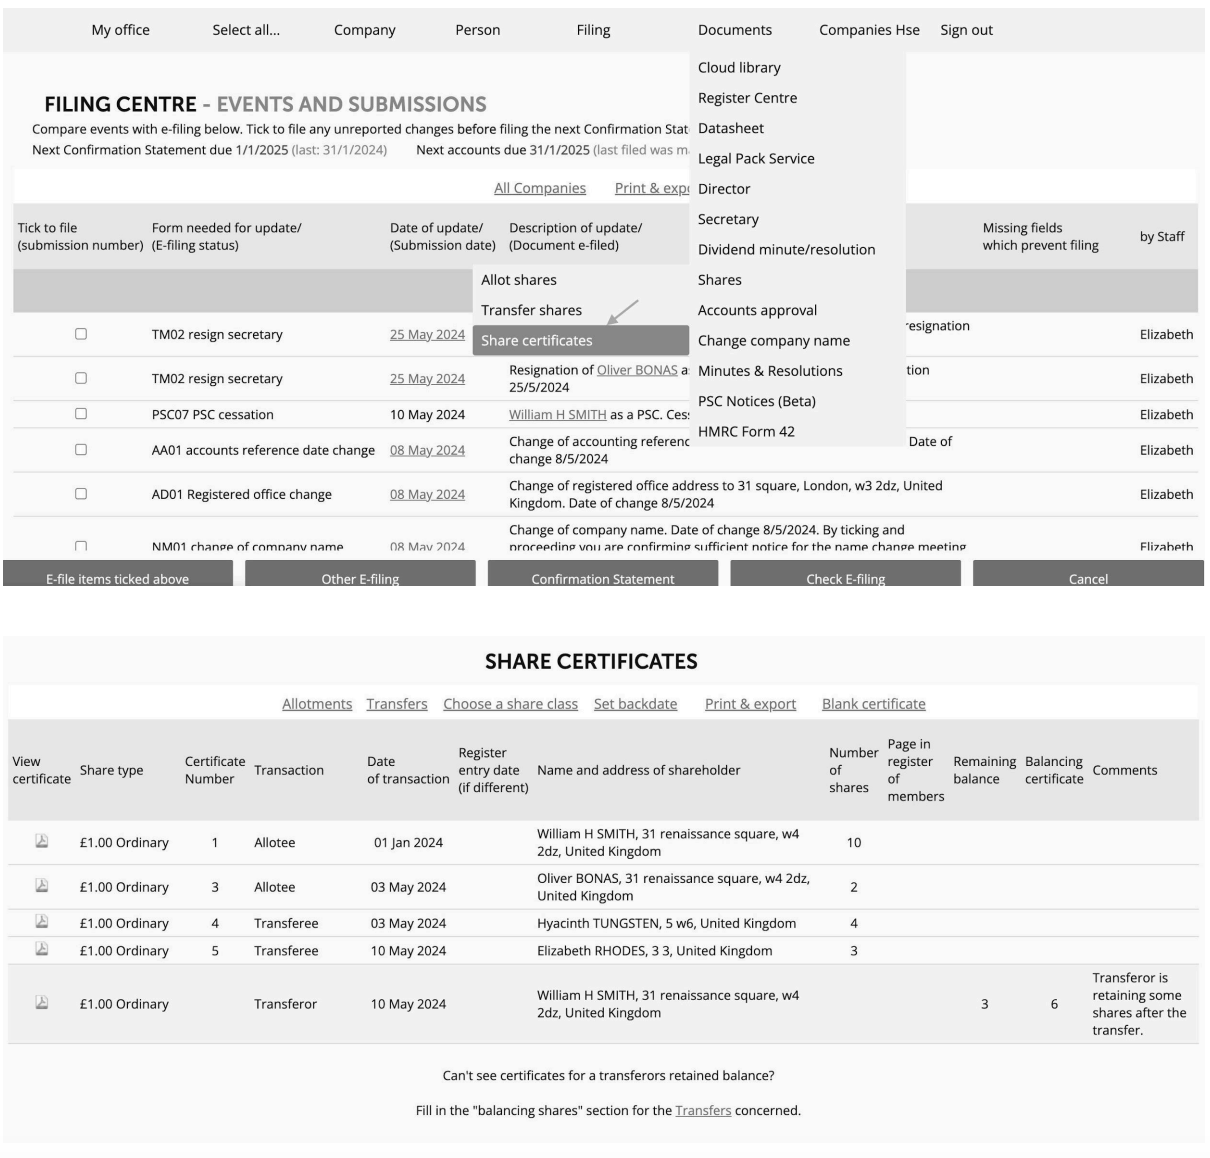Select Share certificates submenu item
Screen dimensions: 1210x1158
tap(581, 340)
